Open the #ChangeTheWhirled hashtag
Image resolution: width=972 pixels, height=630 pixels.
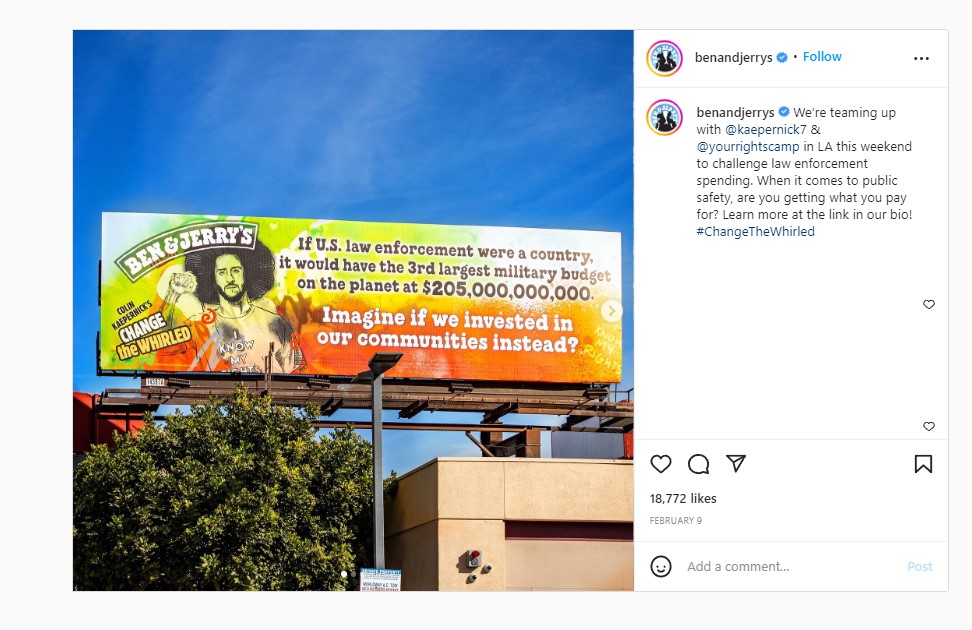(x=755, y=231)
